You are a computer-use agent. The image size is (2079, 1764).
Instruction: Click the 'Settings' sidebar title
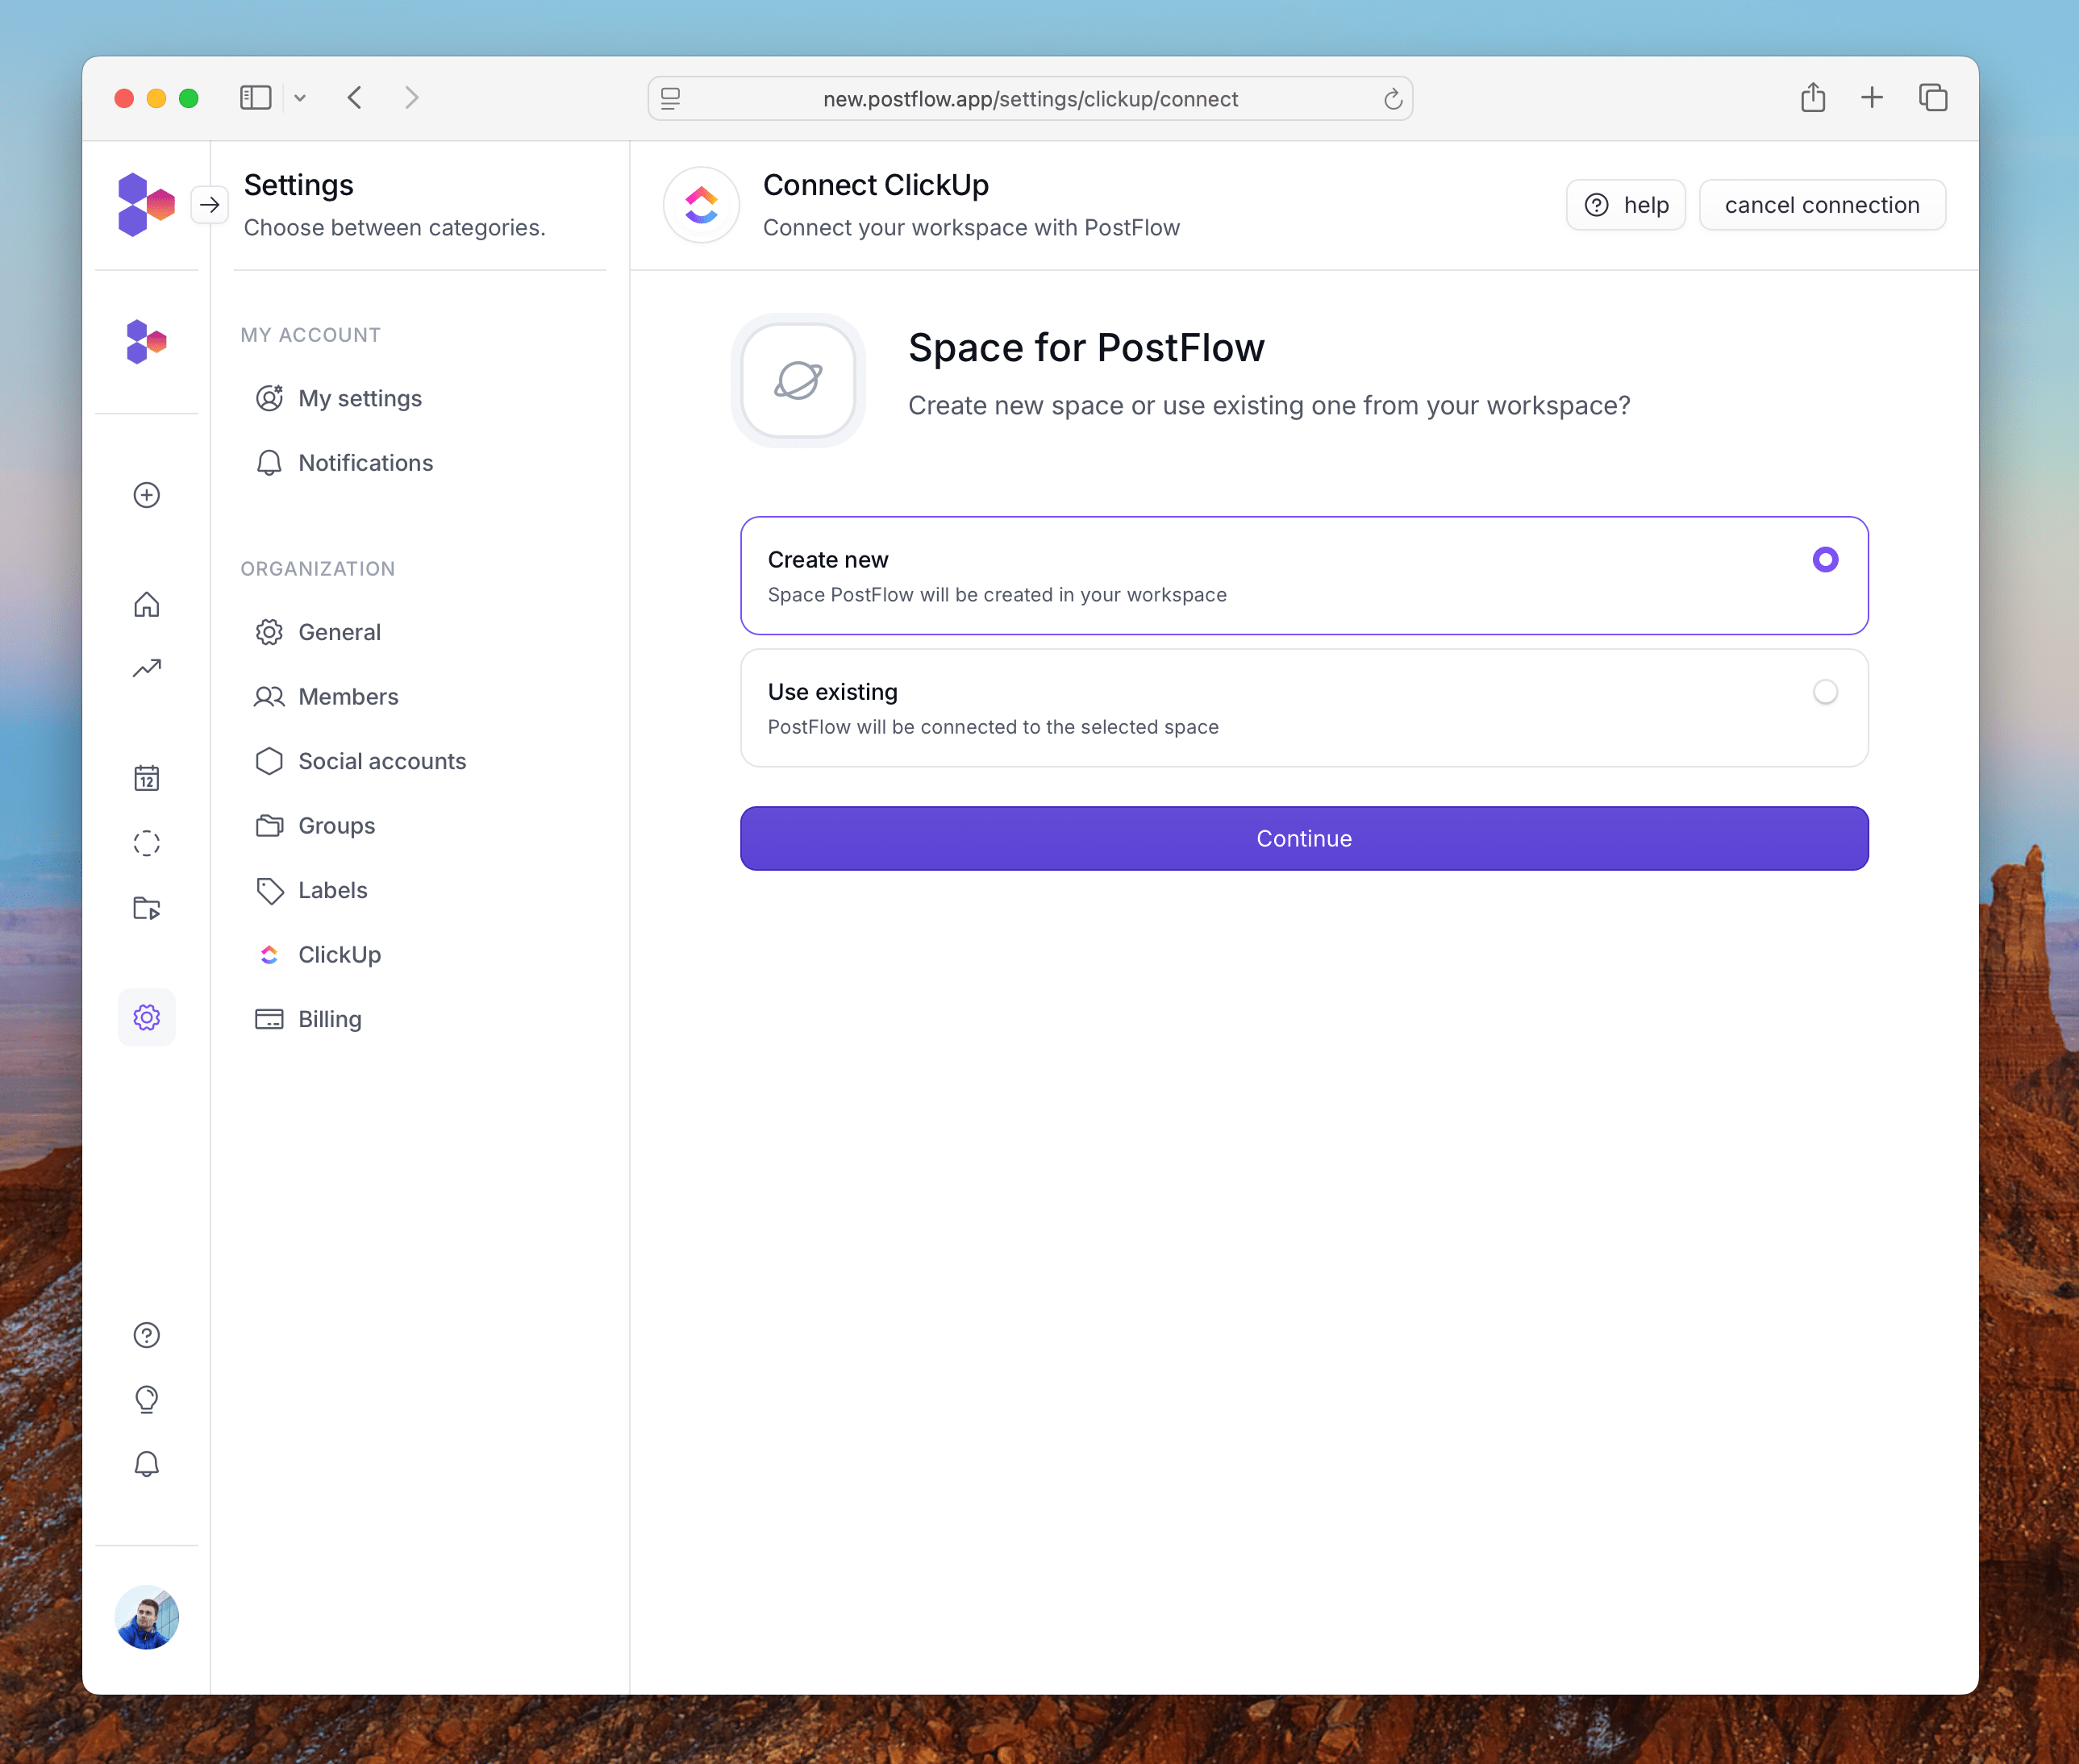(x=298, y=185)
